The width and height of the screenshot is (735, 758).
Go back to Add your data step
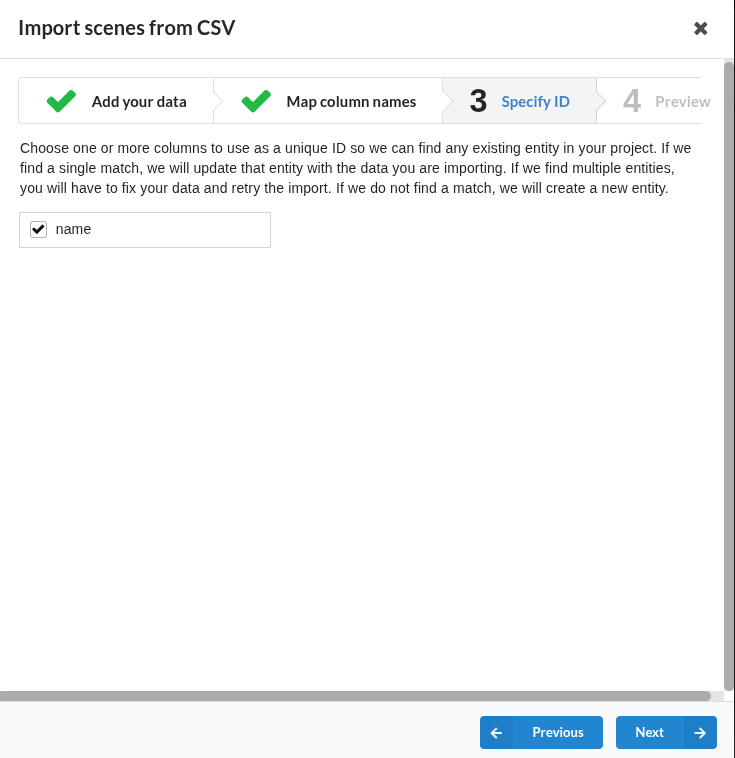click(x=138, y=101)
